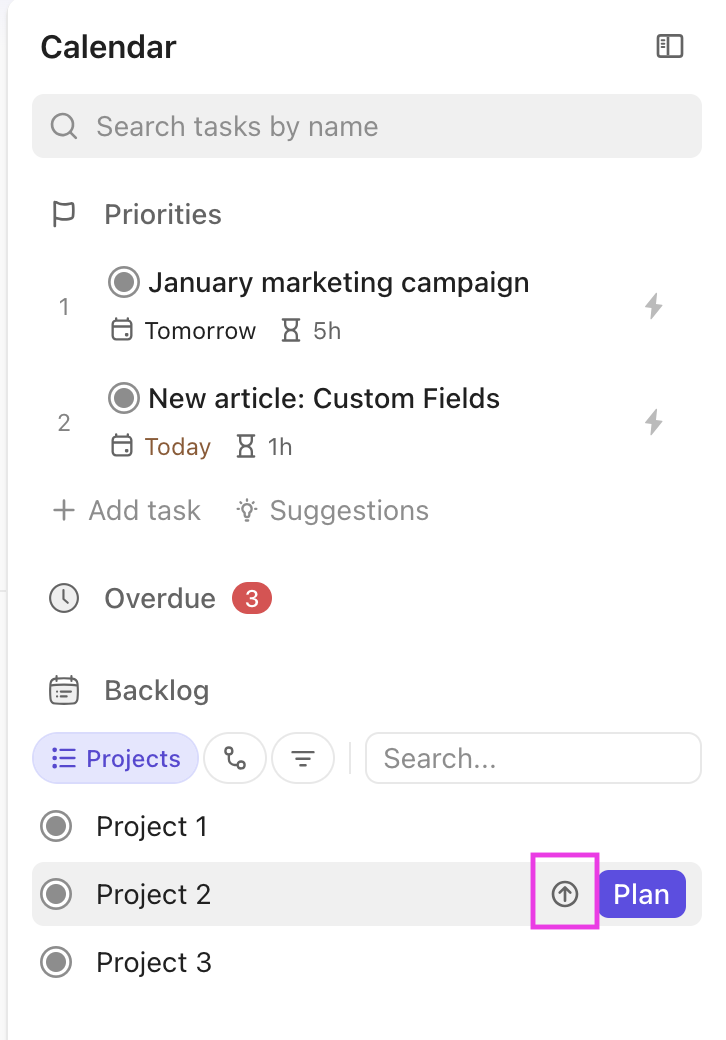Image resolution: width=726 pixels, height=1040 pixels.
Task: Click lightning icon for January marketing campaign
Action: click(653, 306)
